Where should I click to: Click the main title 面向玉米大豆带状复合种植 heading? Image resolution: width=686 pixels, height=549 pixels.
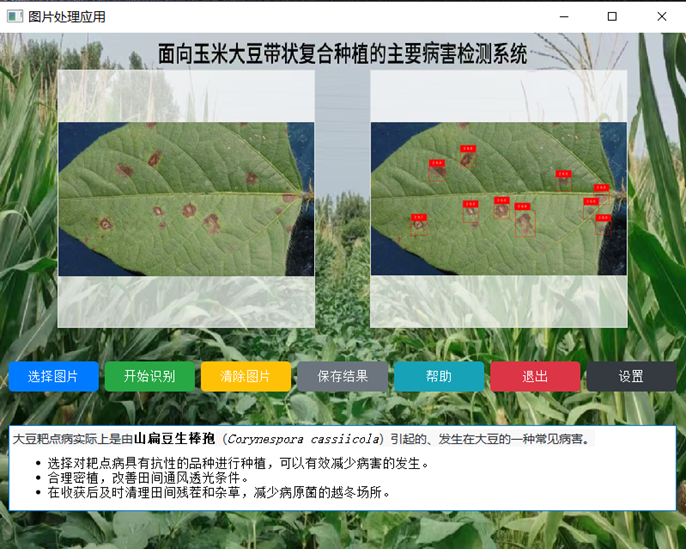pyautogui.click(x=343, y=54)
